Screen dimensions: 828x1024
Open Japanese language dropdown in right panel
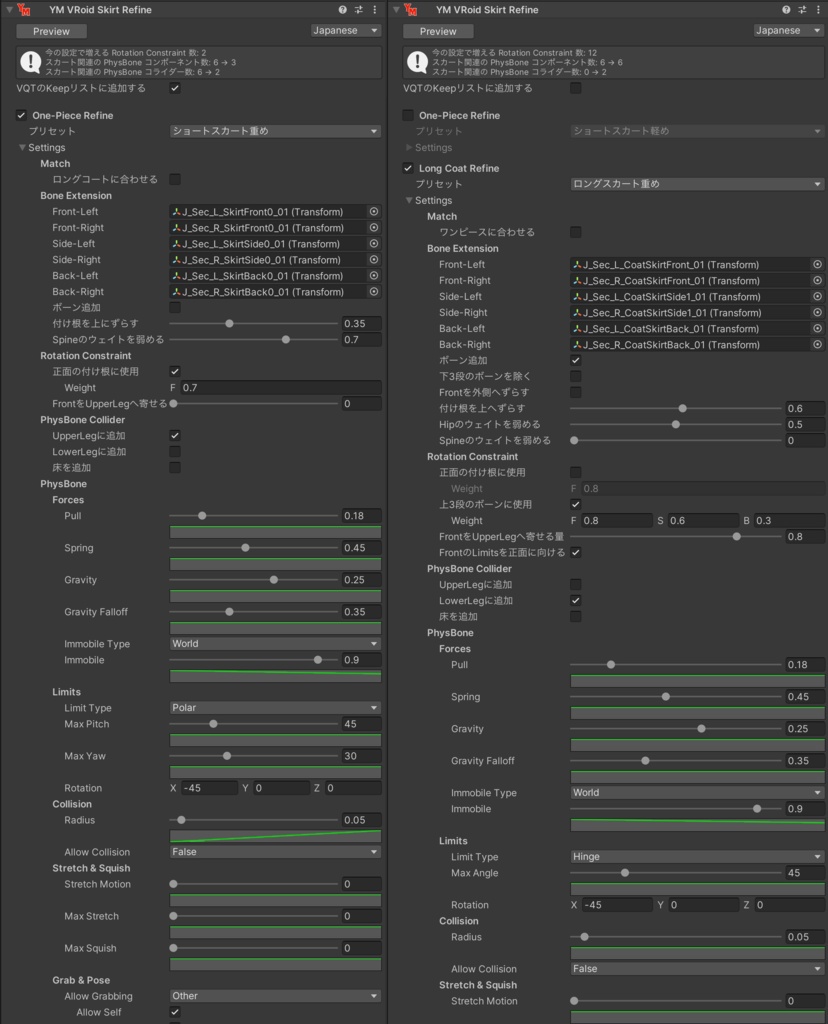coord(788,31)
